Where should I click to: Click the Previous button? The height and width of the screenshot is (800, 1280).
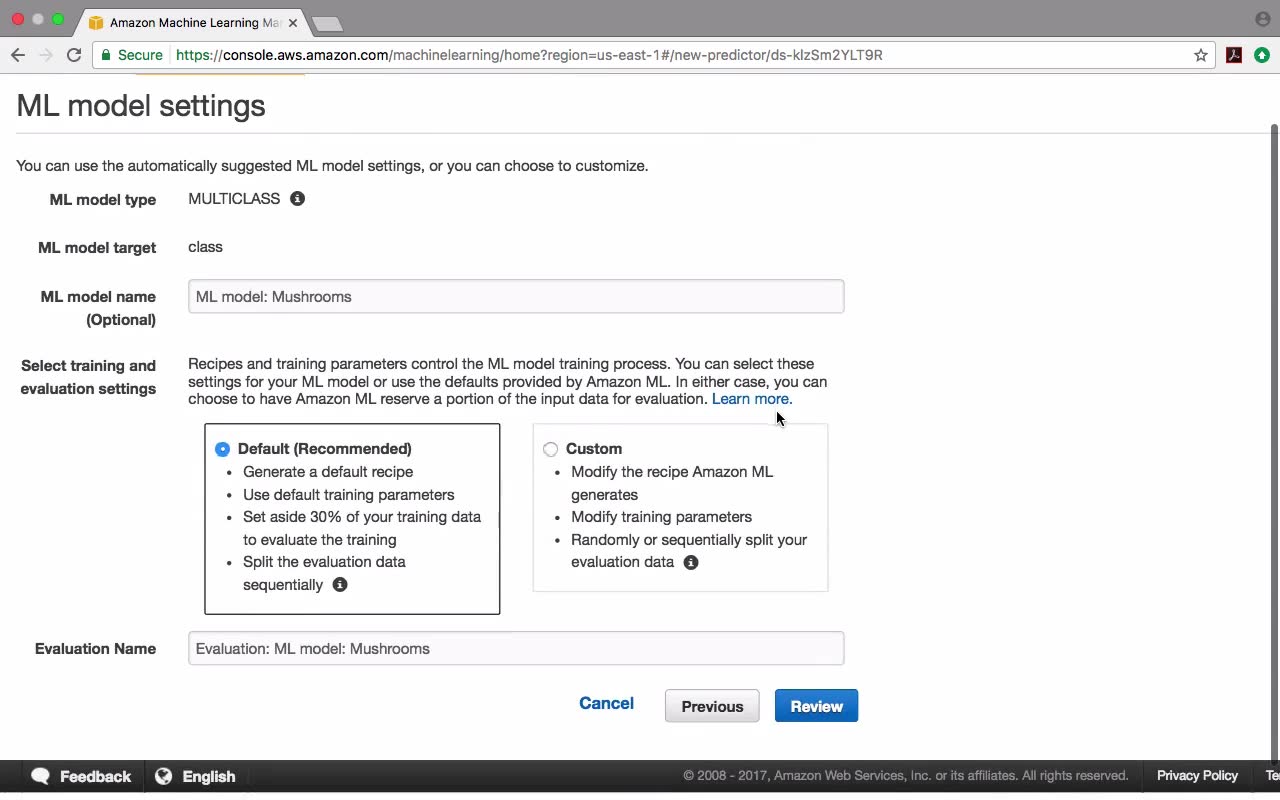[712, 706]
